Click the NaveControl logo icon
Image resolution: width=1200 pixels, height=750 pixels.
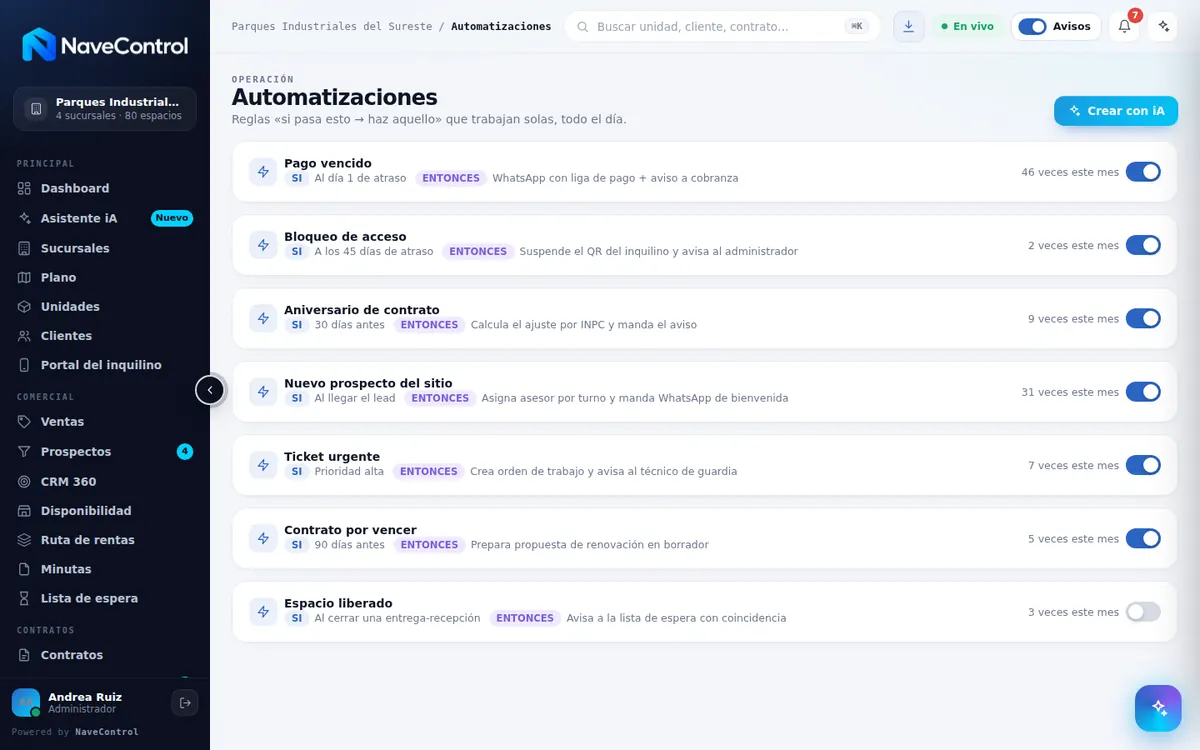click(39, 45)
